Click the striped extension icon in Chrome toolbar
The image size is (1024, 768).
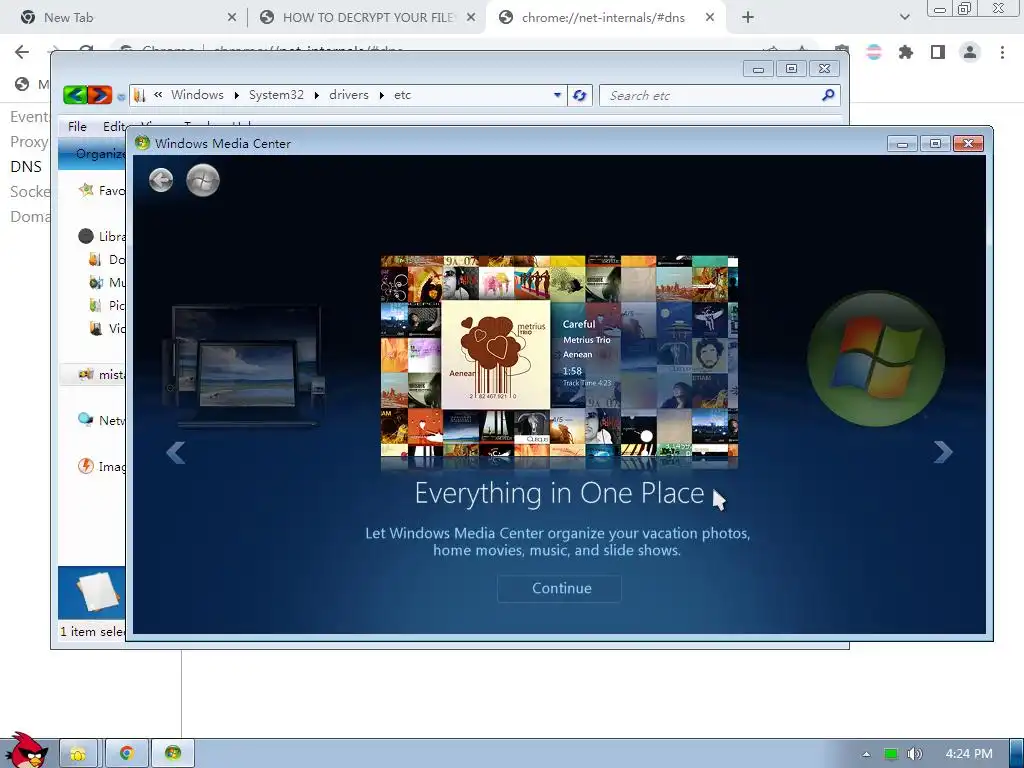click(x=874, y=52)
